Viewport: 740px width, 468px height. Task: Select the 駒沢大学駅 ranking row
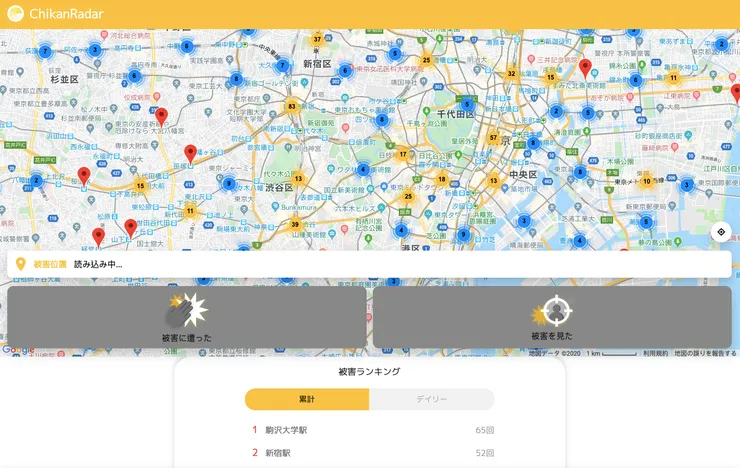[x=373, y=430]
